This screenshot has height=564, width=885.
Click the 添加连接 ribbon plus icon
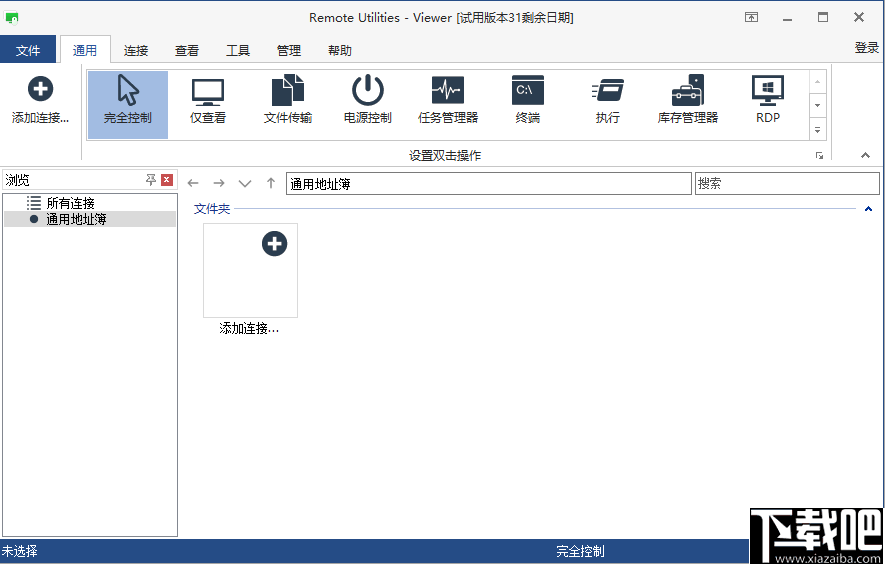click(40, 89)
